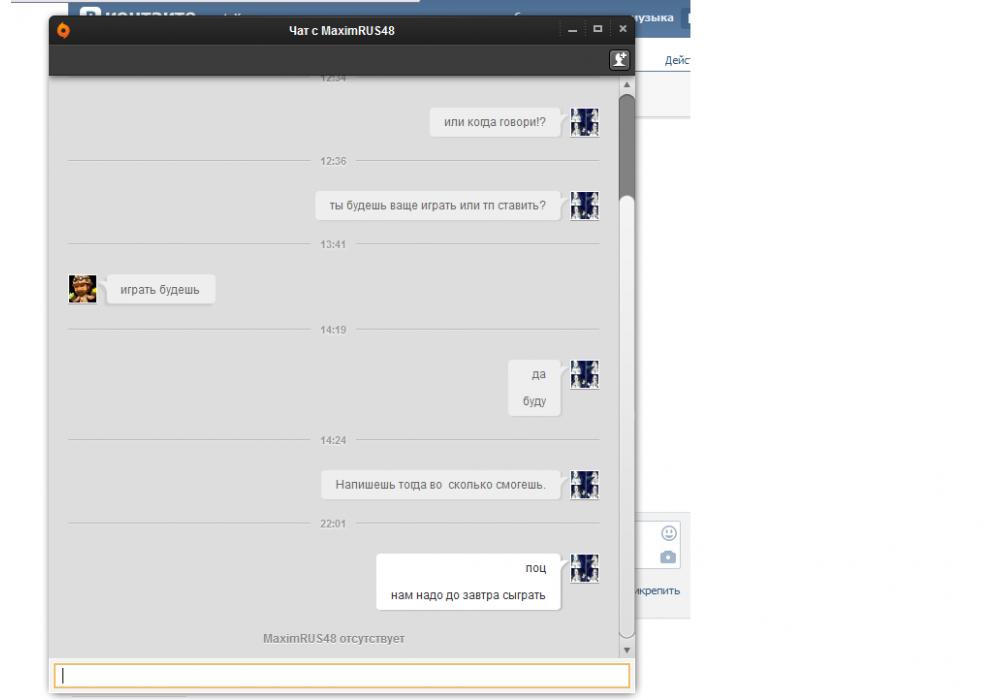
Task: Click the "Прикрепить" attach link
Action: point(659,590)
